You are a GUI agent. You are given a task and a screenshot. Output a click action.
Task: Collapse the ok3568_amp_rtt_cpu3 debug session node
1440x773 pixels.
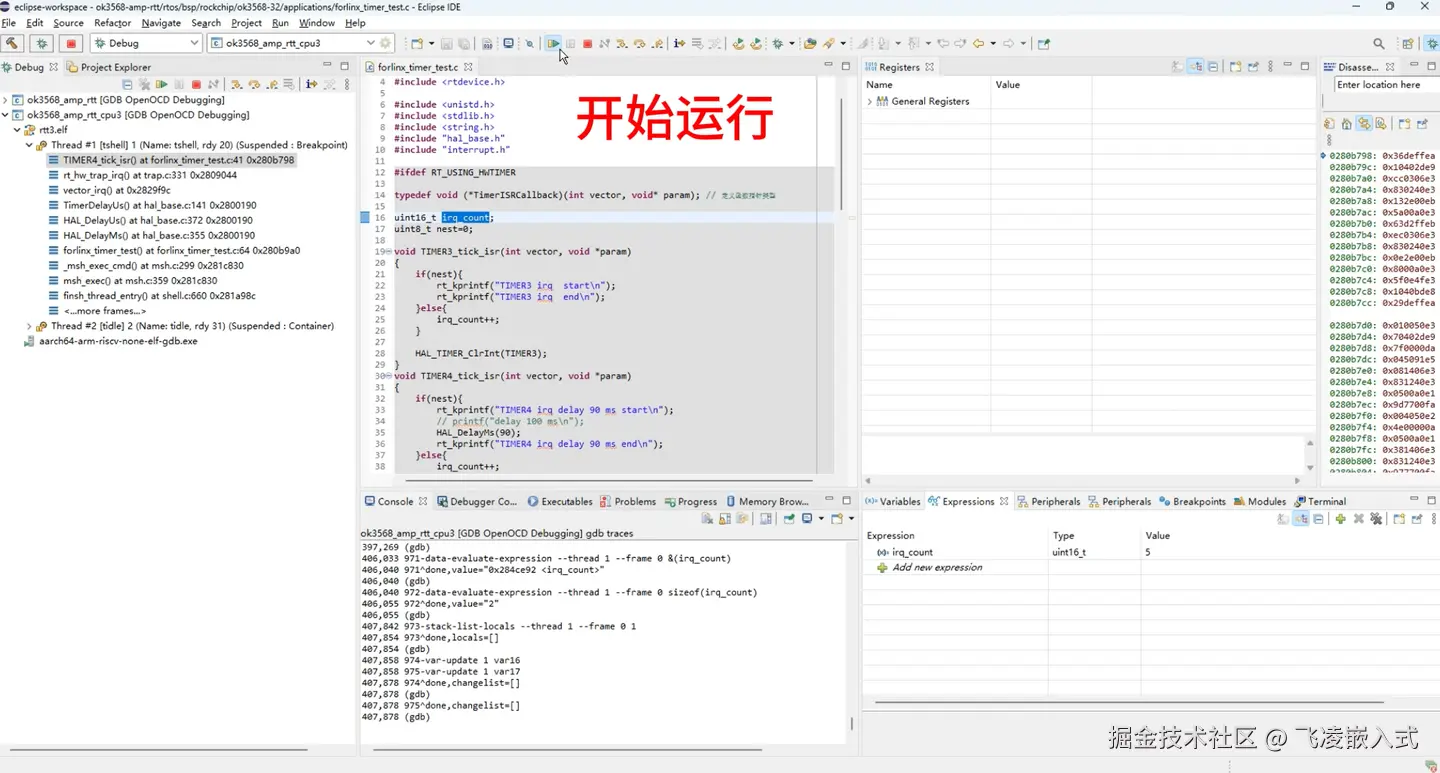tap(6, 115)
